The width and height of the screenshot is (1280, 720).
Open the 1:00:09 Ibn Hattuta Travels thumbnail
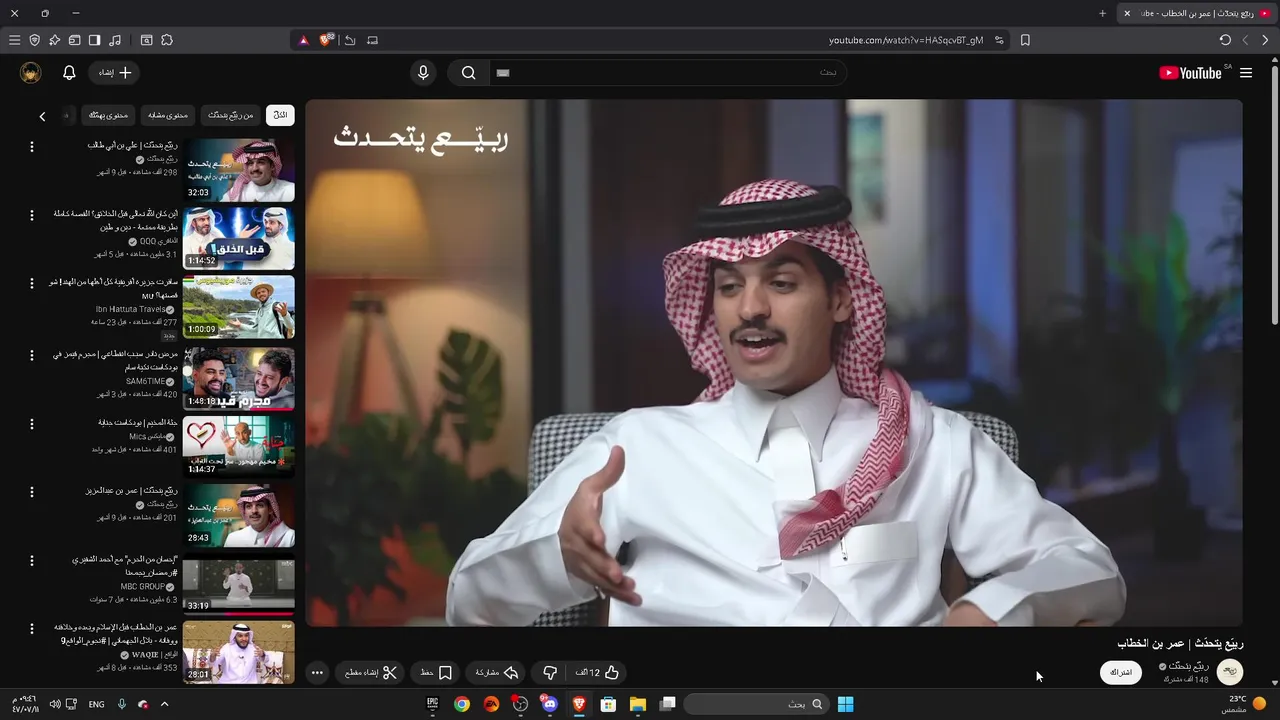coord(238,308)
